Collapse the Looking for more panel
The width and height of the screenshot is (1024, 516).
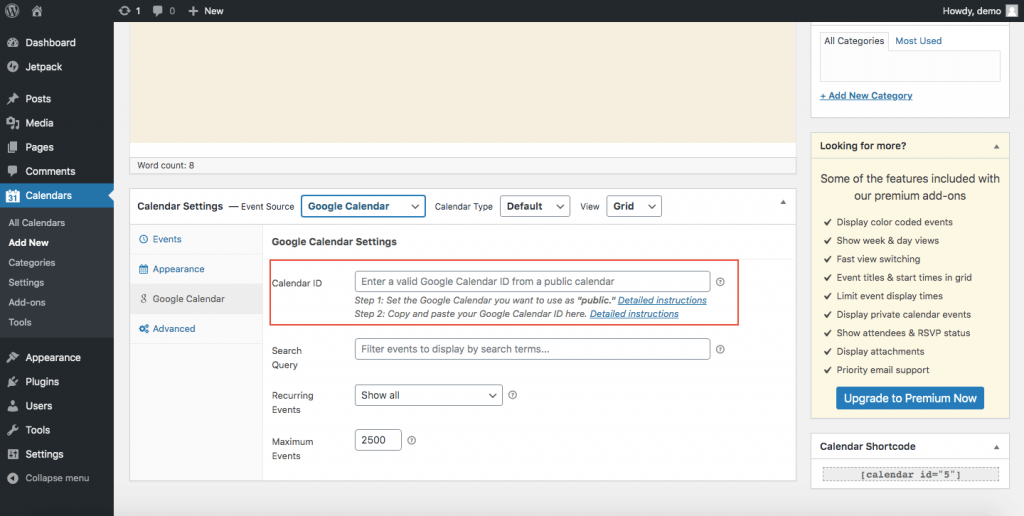tap(997, 147)
